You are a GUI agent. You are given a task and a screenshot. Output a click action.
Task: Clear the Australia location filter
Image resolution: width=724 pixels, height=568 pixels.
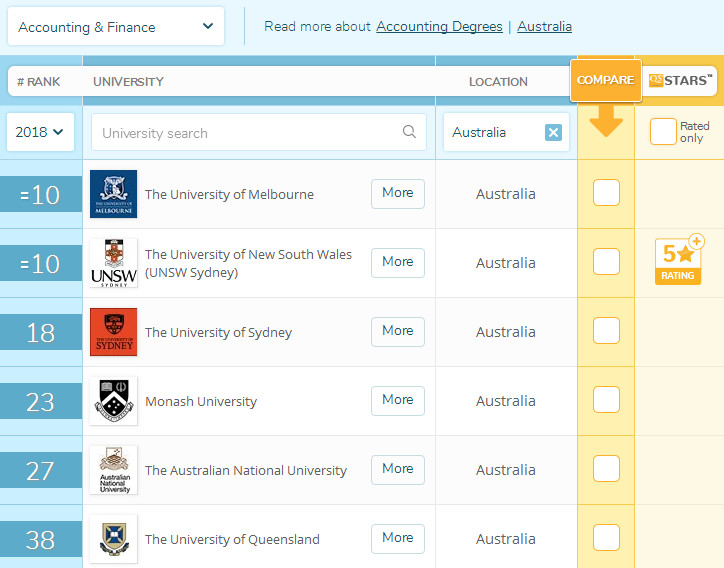click(553, 133)
